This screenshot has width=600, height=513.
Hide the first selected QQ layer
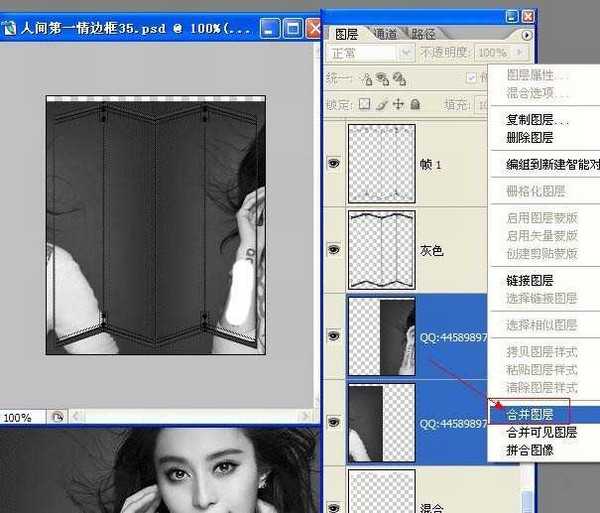pyautogui.click(x=334, y=336)
